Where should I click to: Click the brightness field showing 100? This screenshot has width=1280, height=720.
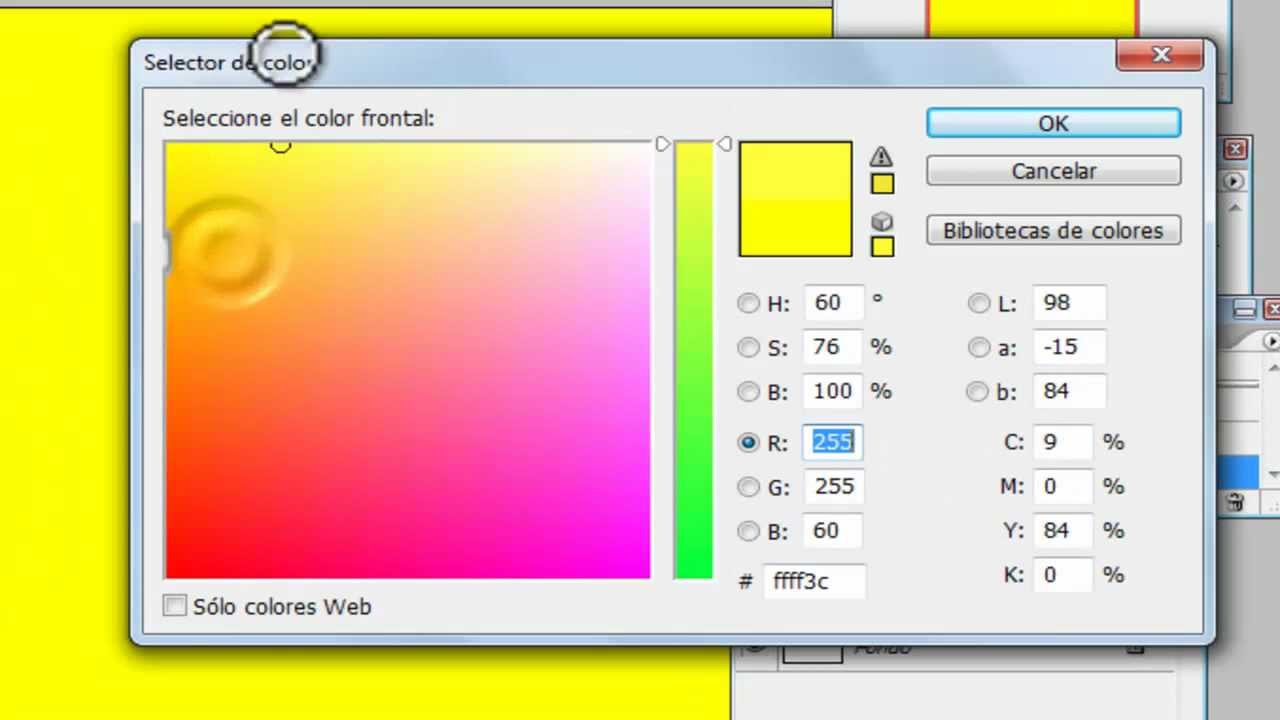point(833,391)
